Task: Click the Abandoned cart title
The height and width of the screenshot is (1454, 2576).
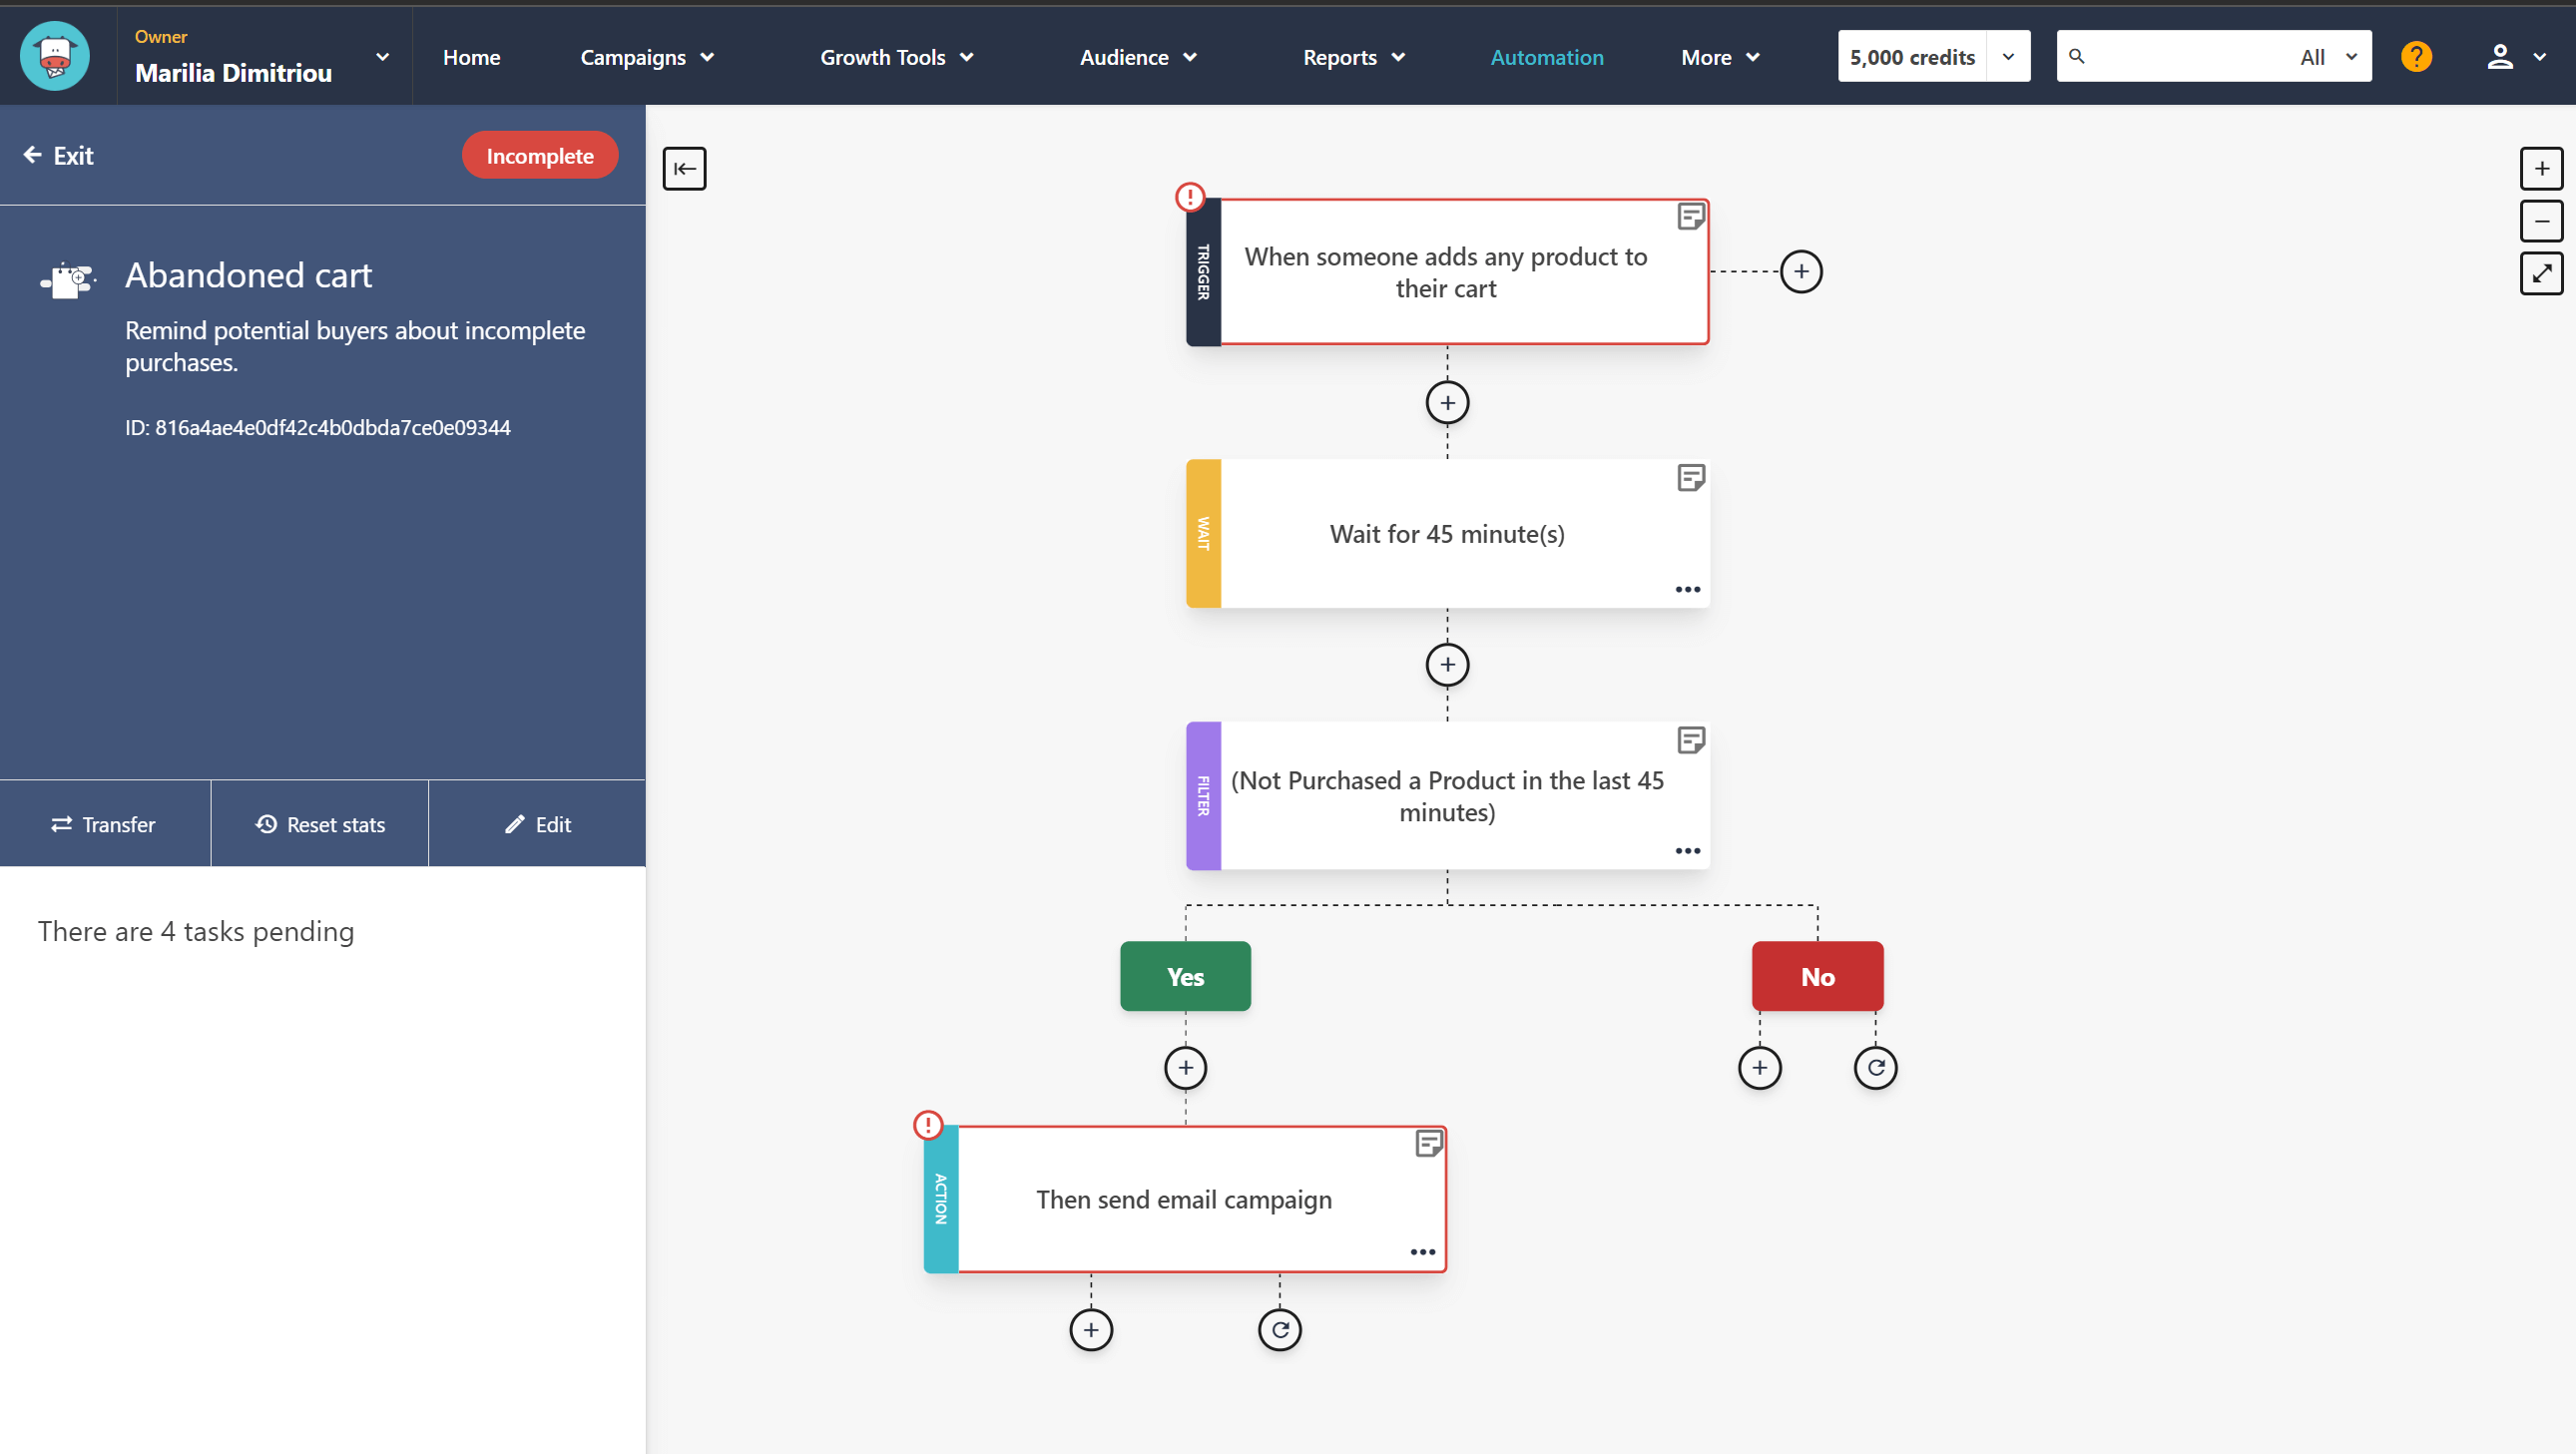Action: pyautogui.click(x=248, y=275)
